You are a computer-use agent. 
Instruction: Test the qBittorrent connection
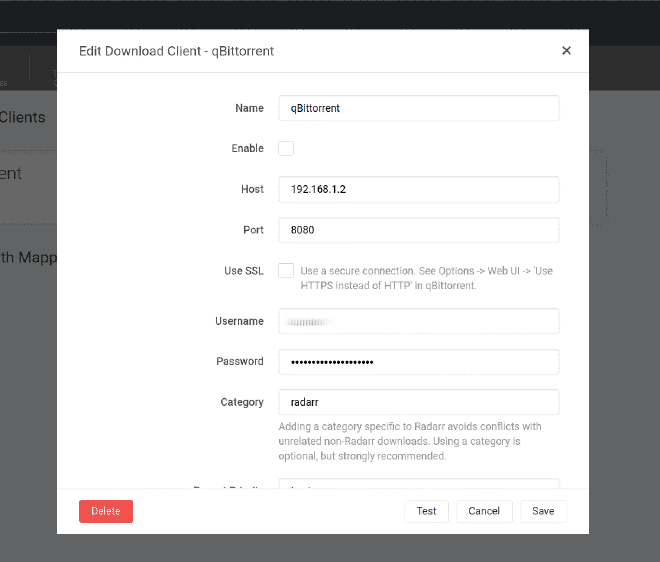point(426,511)
